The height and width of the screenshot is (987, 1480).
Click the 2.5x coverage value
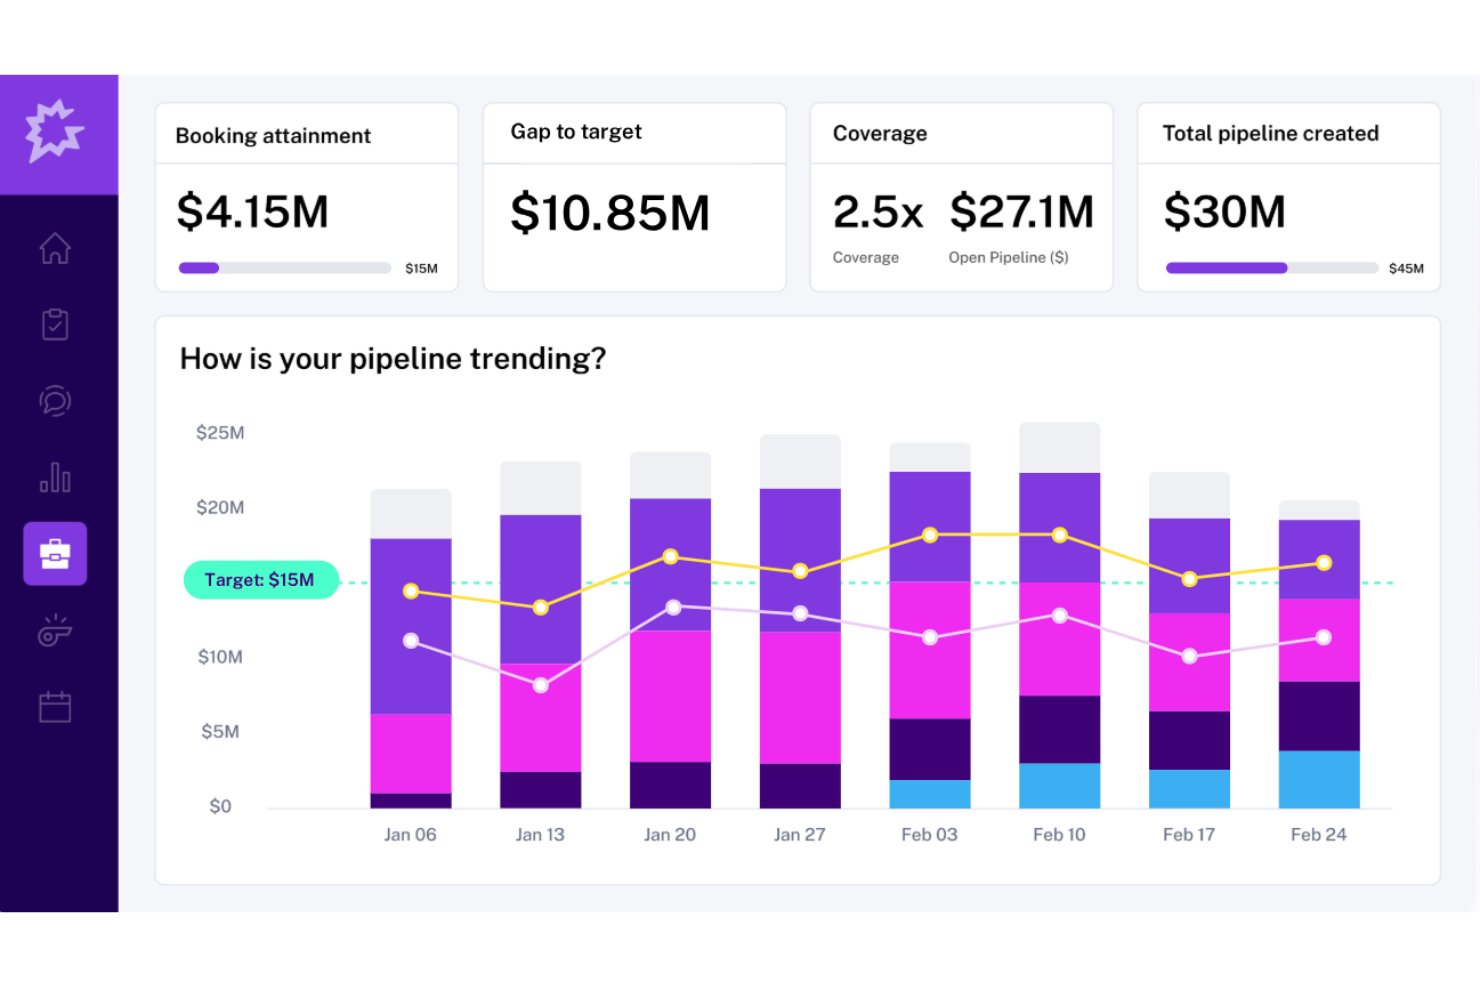(x=878, y=212)
